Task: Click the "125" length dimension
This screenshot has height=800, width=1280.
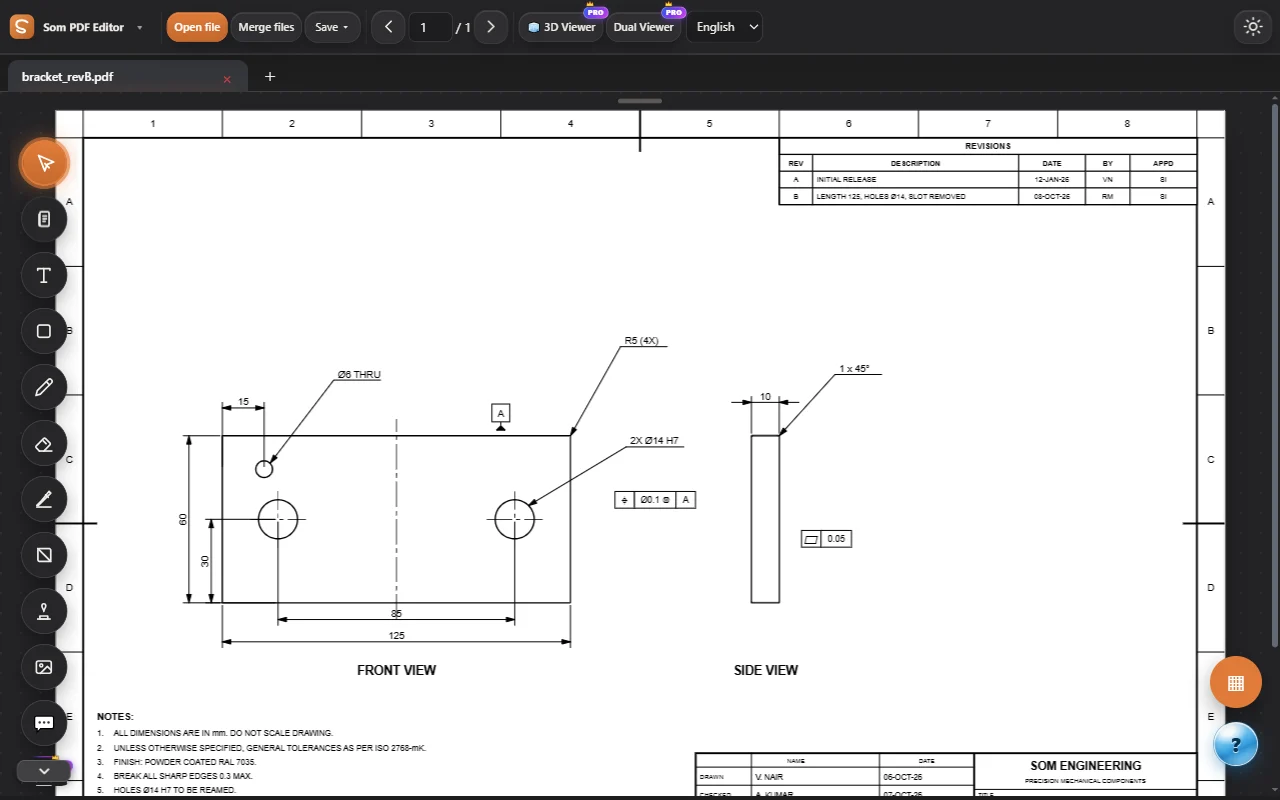Action: pyautogui.click(x=397, y=636)
